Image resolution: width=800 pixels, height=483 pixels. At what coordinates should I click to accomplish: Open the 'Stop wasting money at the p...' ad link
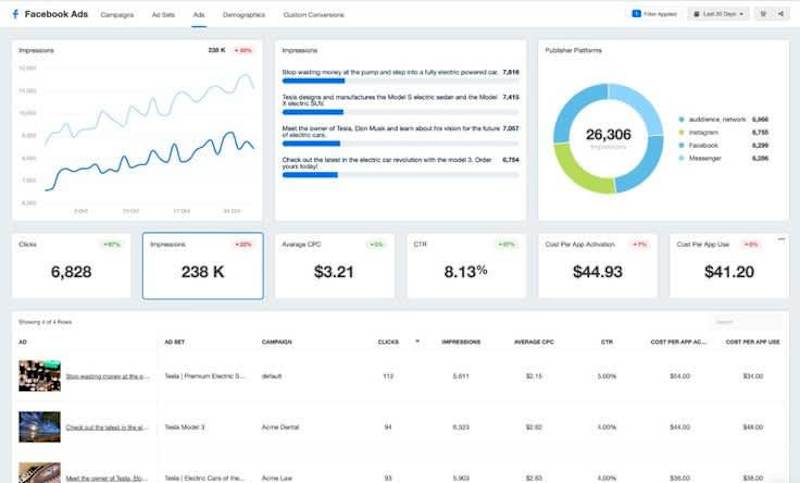(108, 376)
